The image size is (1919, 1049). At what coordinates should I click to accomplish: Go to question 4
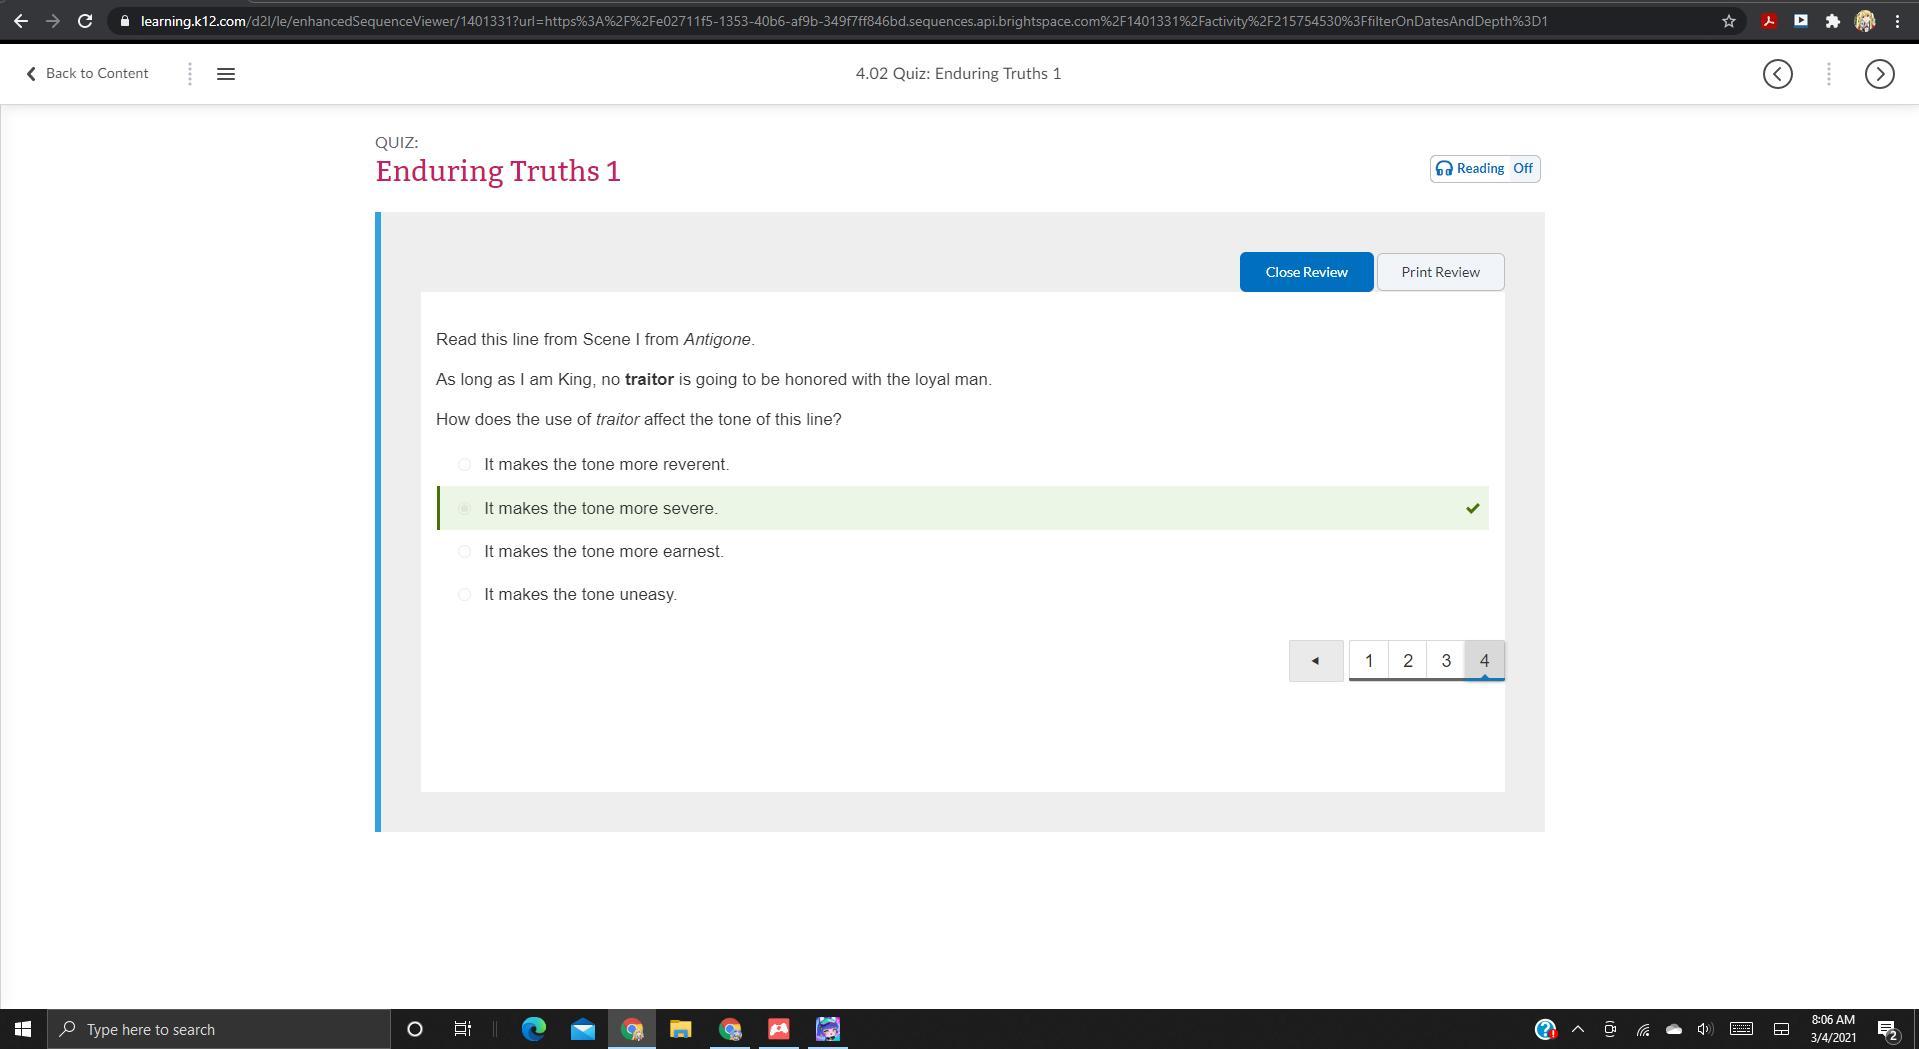click(x=1484, y=660)
